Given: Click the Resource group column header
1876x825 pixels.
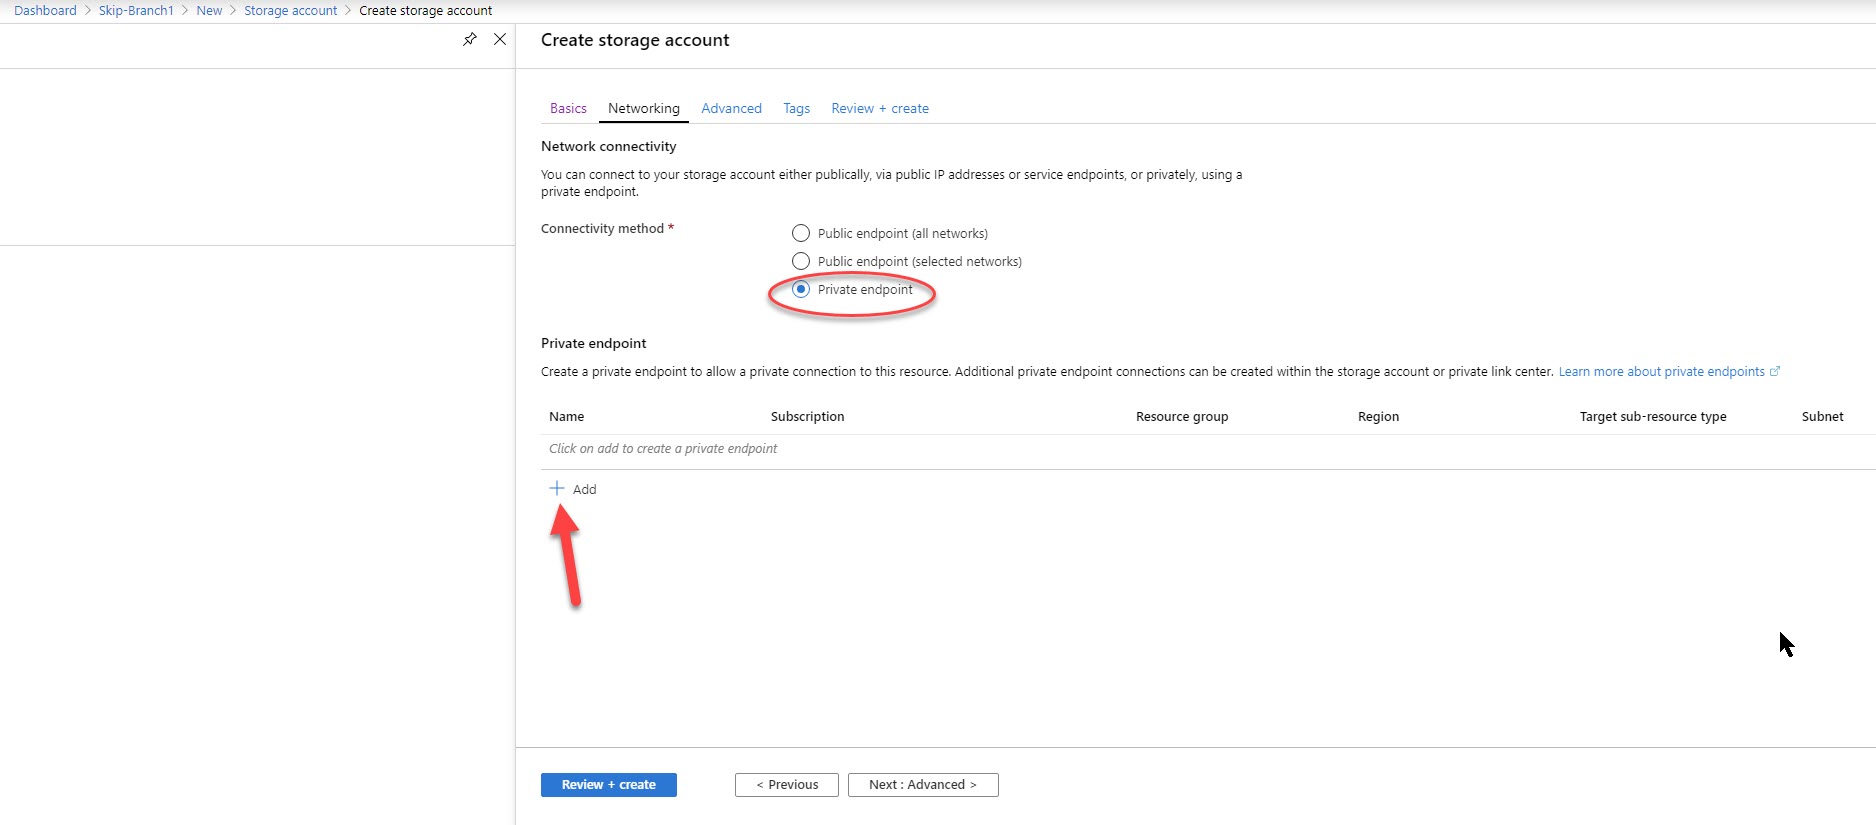Looking at the screenshot, I should point(1182,416).
